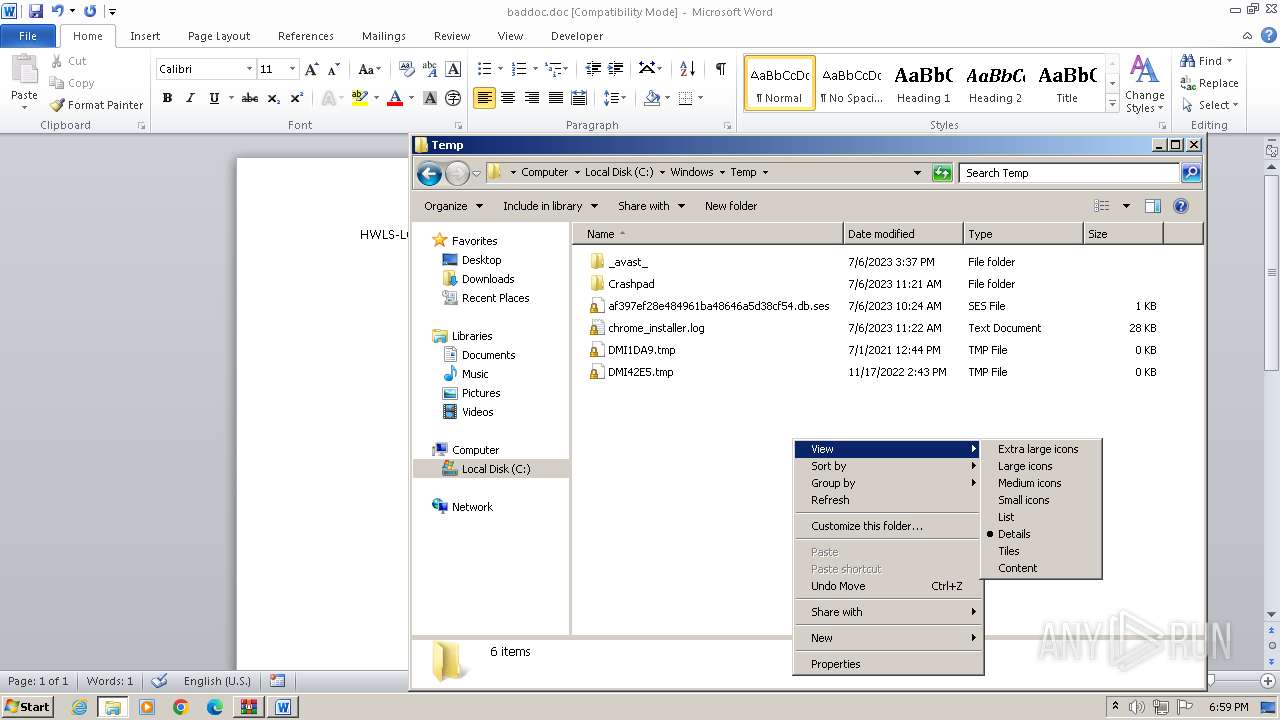Open Font Color dropdown arrow
Image resolution: width=1280 pixels, height=720 pixels.
[x=412, y=98]
